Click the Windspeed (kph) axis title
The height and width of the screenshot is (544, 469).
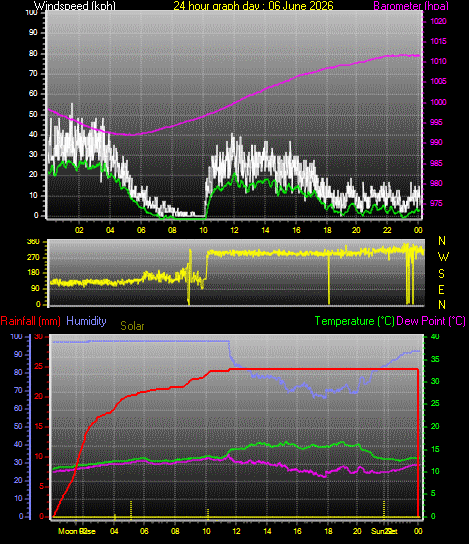tap(75, 6)
